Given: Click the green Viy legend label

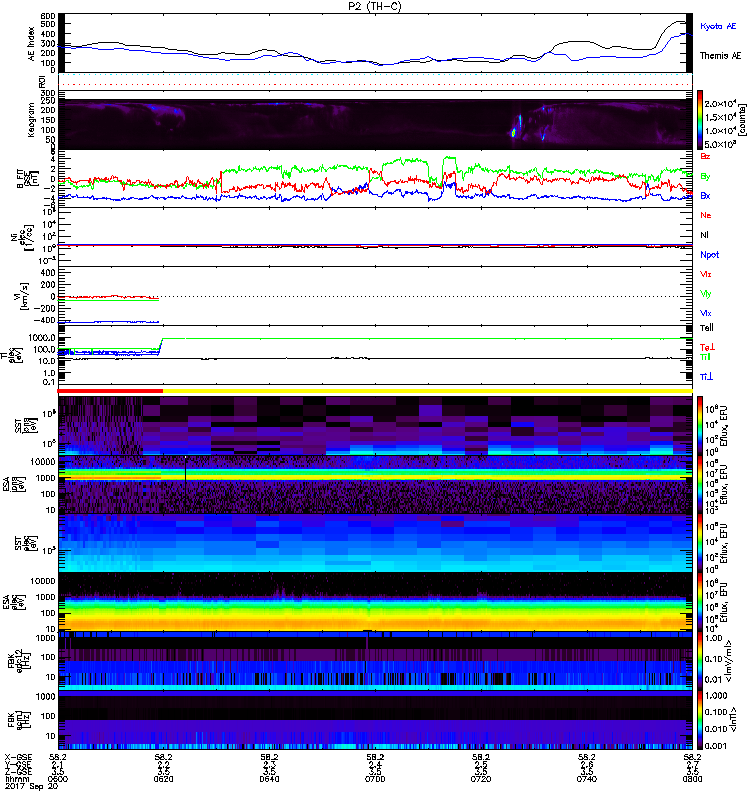Looking at the screenshot, I should pyautogui.click(x=706, y=294).
